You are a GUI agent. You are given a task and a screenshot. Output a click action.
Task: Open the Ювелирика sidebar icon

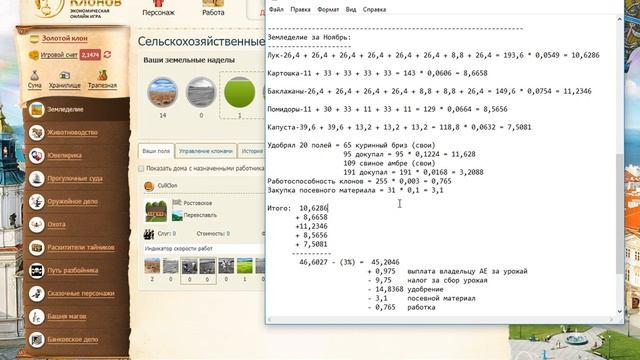(x=36, y=156)
